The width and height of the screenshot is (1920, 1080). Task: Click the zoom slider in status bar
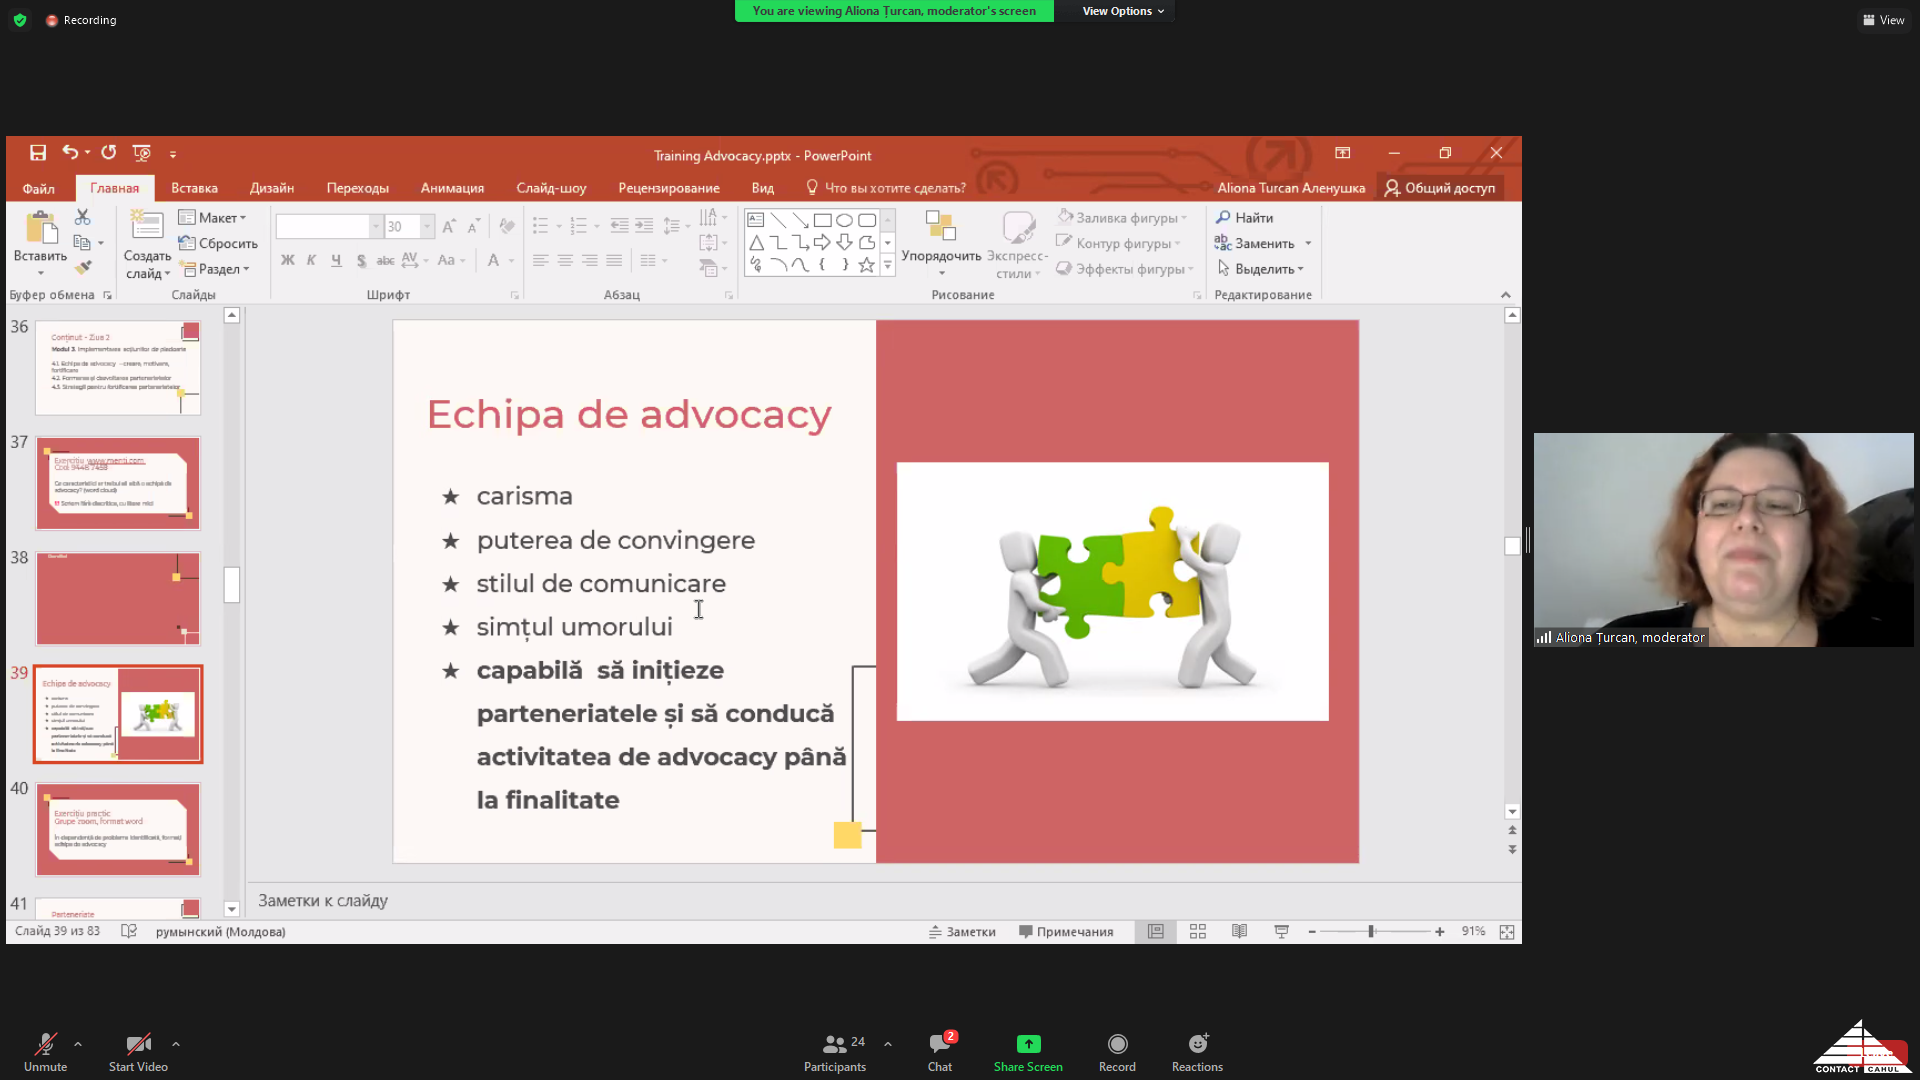1372,932
